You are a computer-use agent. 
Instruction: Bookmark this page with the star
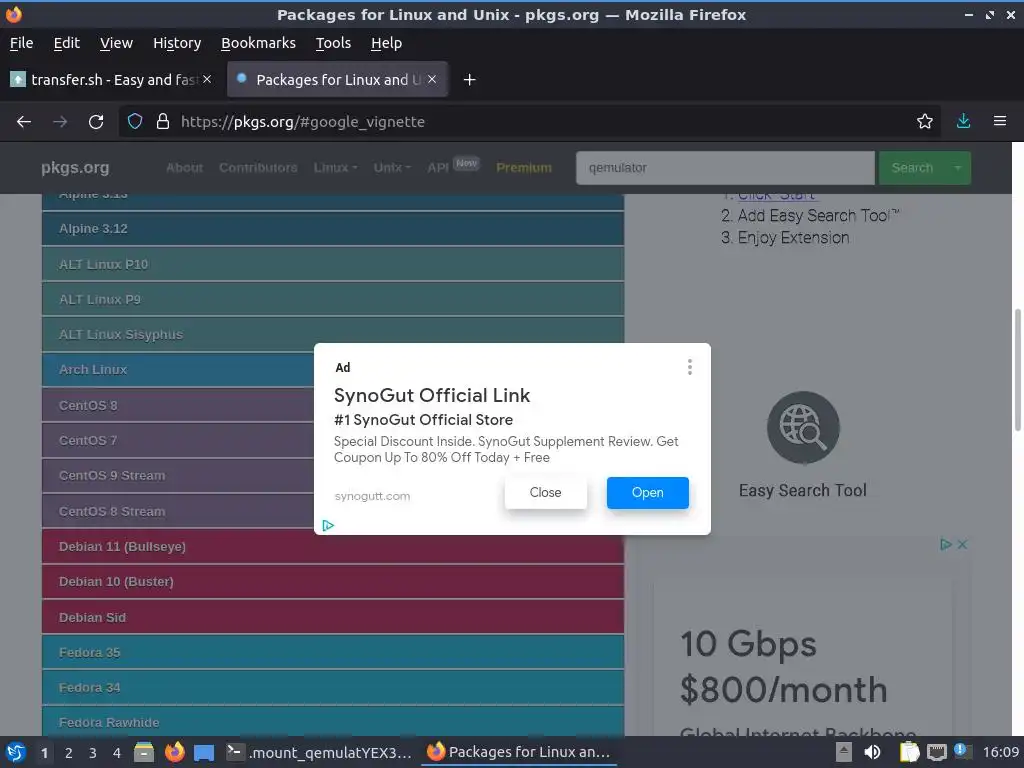(x=924, y=121)
